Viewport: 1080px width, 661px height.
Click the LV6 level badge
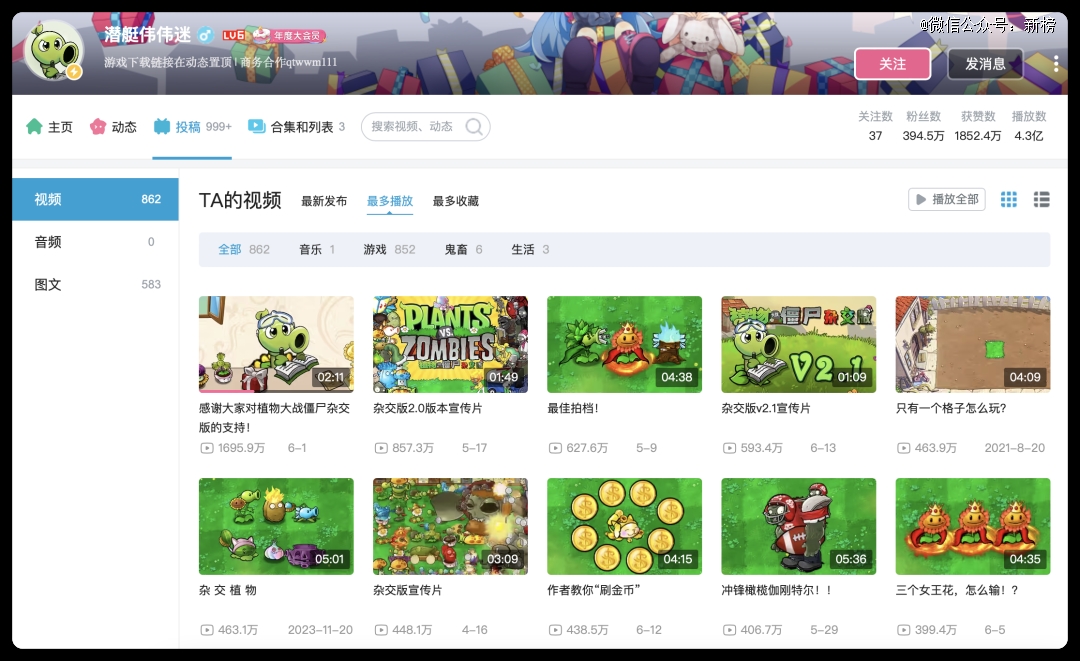coord(233,35)
